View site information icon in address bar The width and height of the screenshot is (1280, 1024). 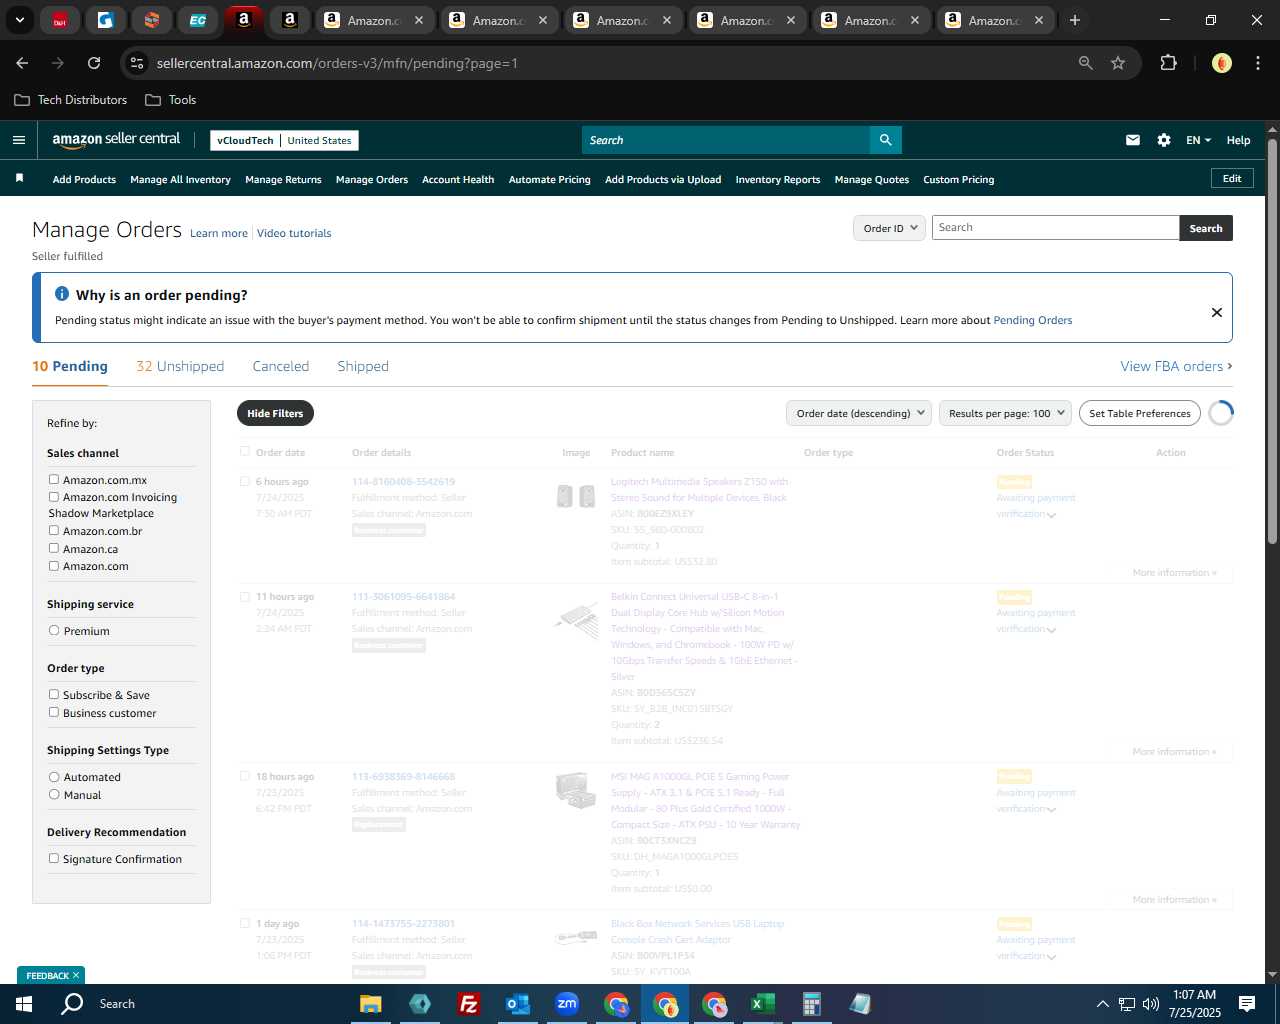(137, 63)
